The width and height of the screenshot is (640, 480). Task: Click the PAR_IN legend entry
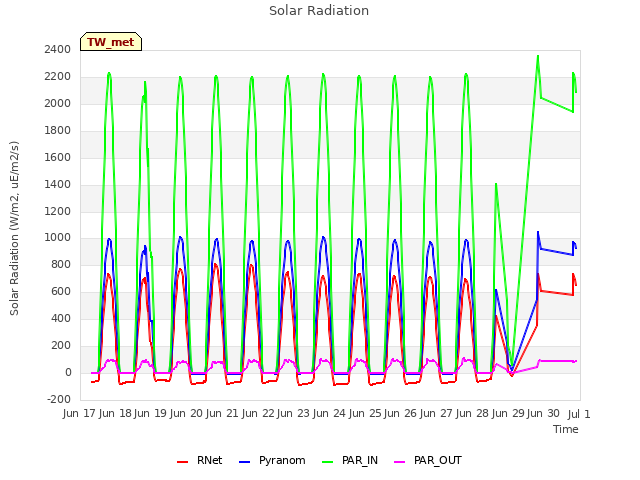(350, 460)
